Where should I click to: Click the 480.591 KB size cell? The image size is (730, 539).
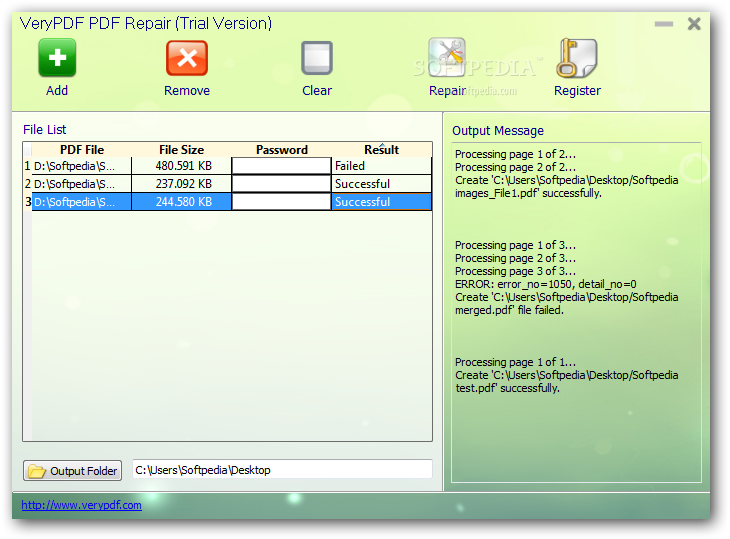(x=182, y=166)
